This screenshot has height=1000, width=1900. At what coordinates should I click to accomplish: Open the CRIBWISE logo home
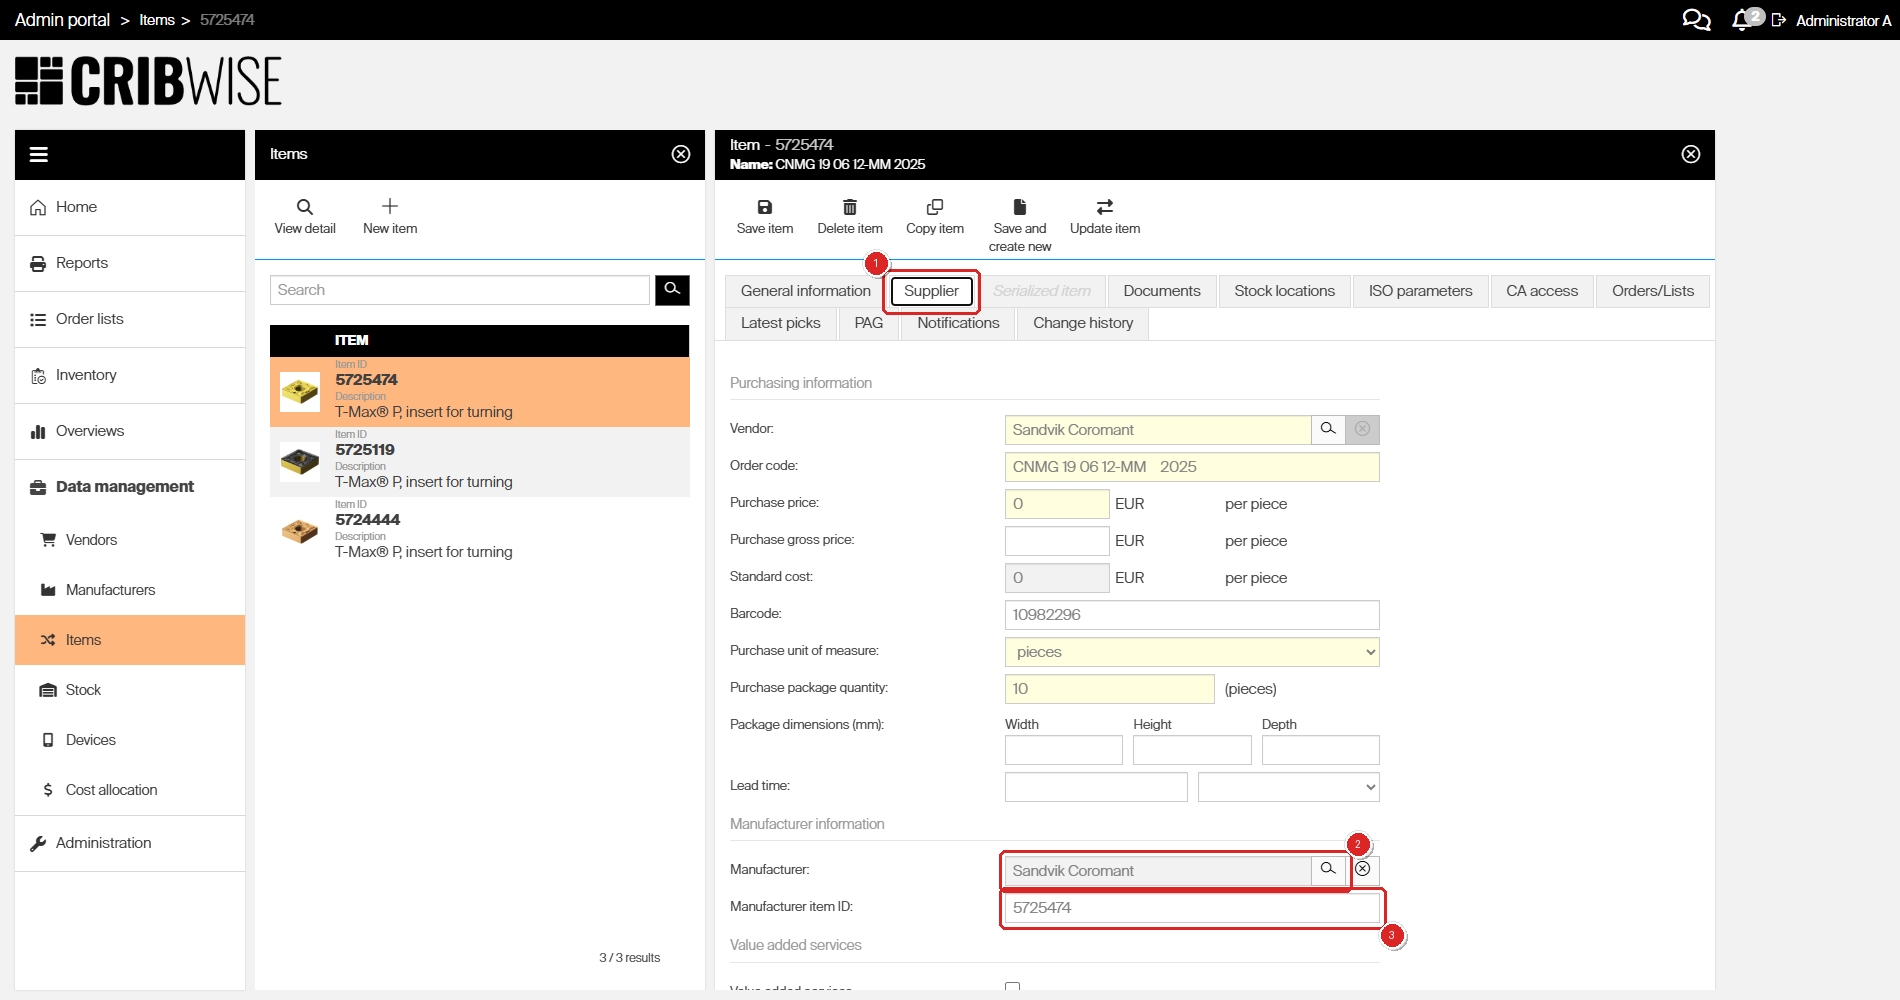coord(148,81)
